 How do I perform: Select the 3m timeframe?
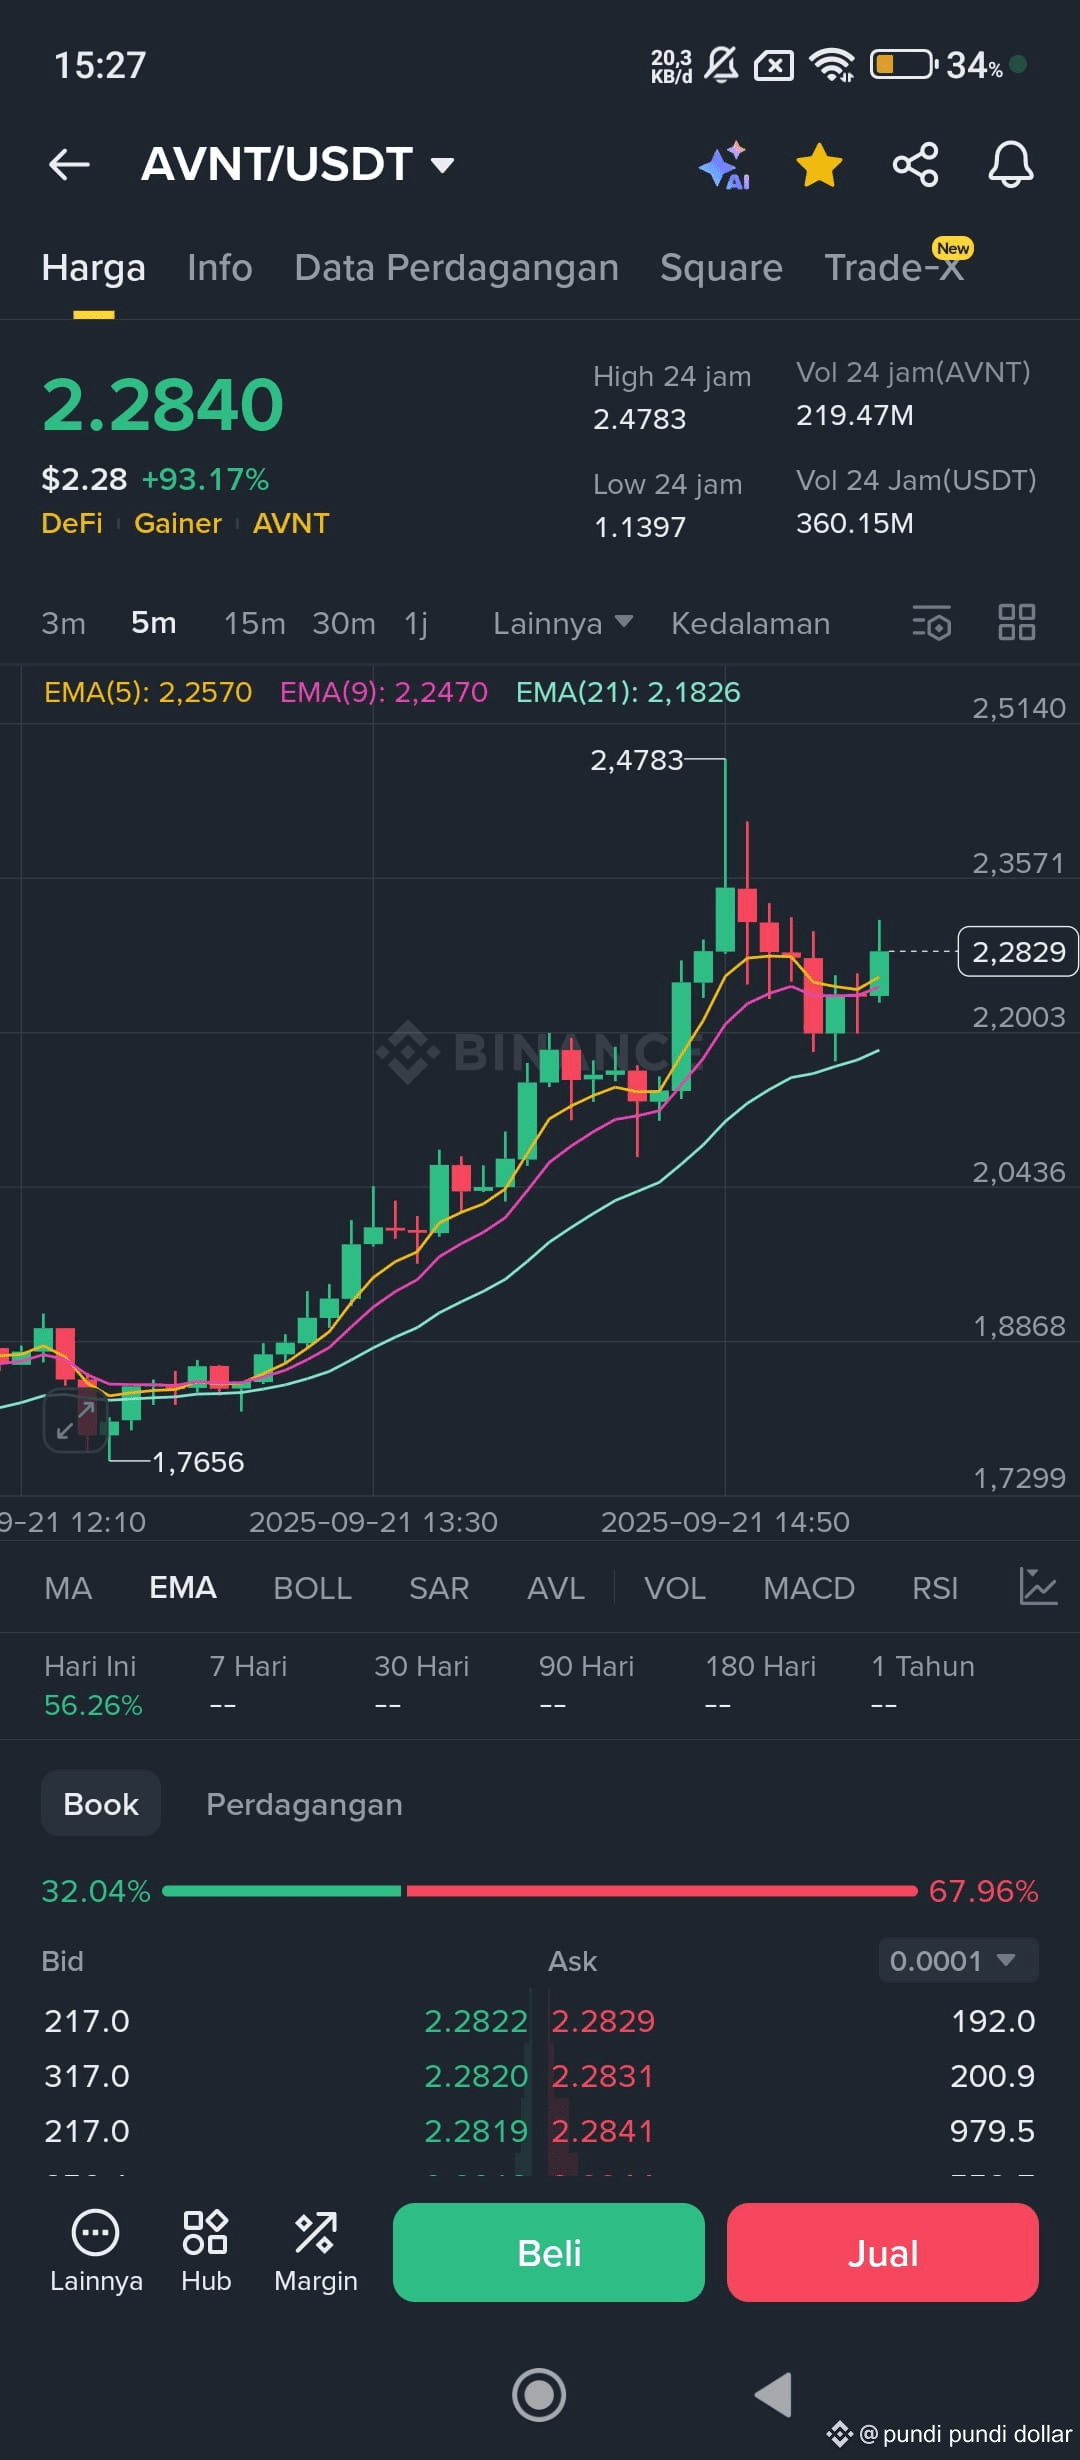tap(63, 623)
